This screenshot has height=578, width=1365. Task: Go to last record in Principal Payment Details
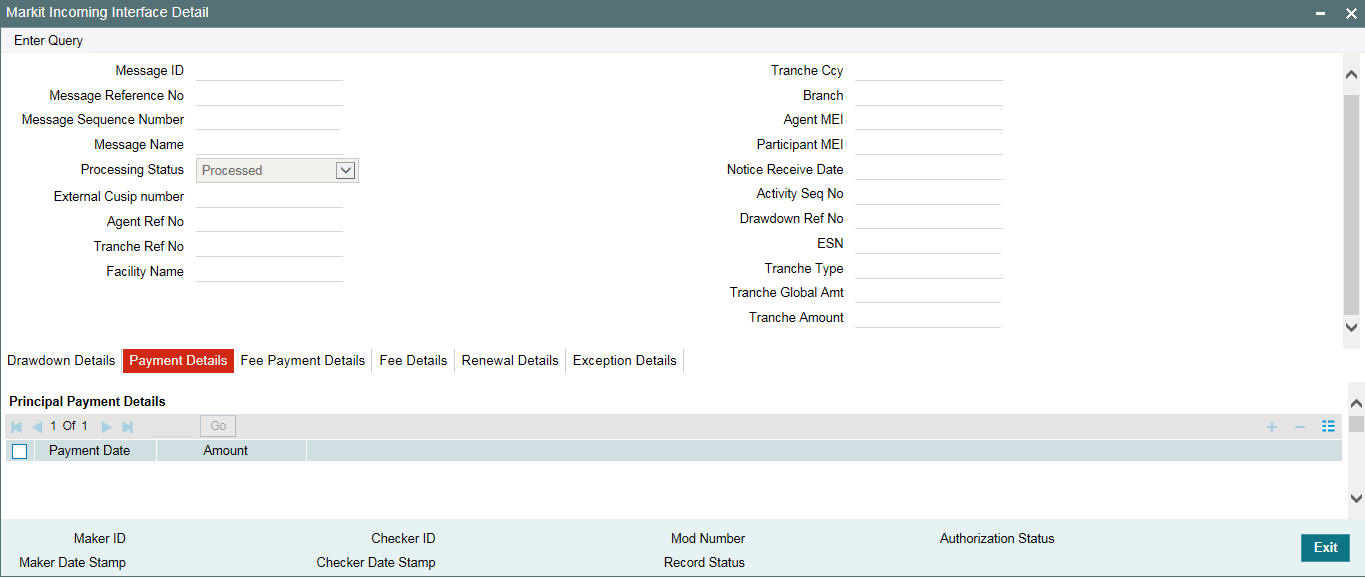coord(127,426)
